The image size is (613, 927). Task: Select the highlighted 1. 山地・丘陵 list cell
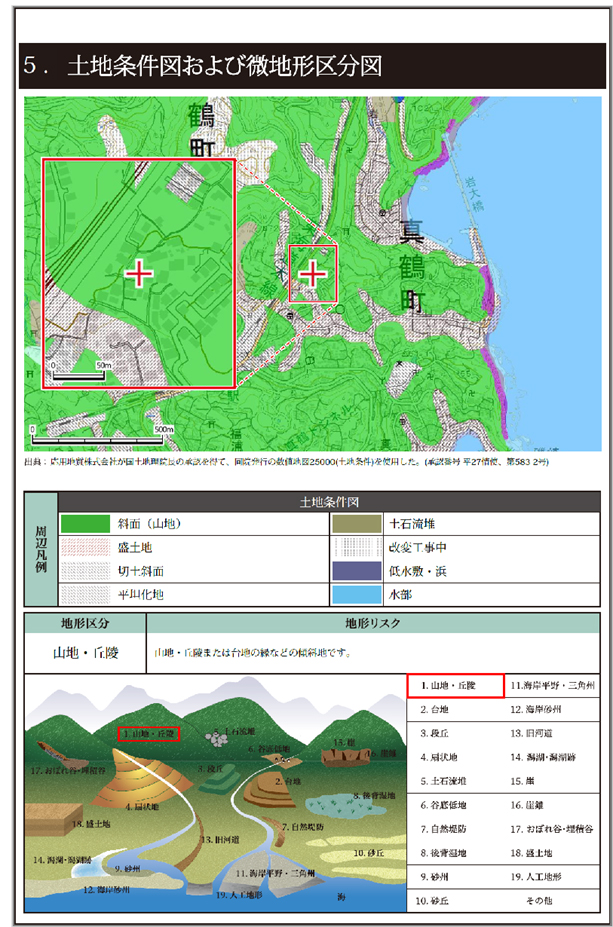click(x=455, y=686)
